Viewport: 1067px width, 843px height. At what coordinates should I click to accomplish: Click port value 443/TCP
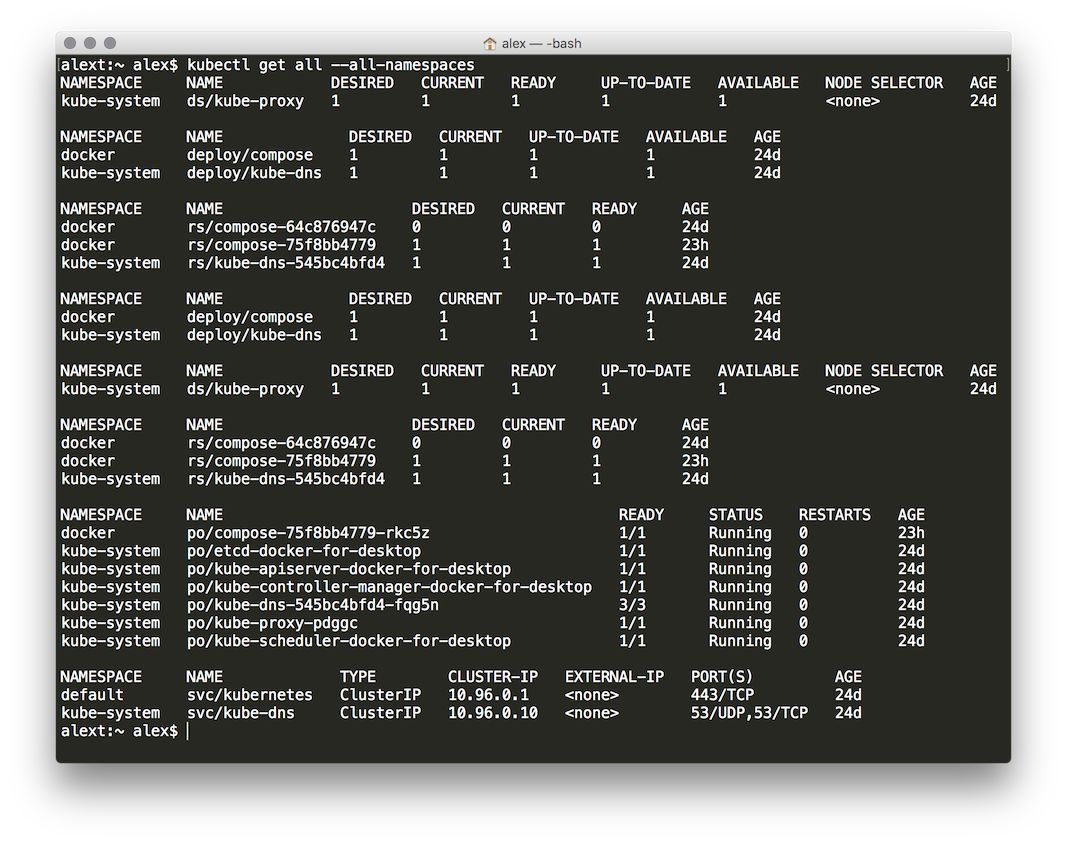(x=722, y=695)
